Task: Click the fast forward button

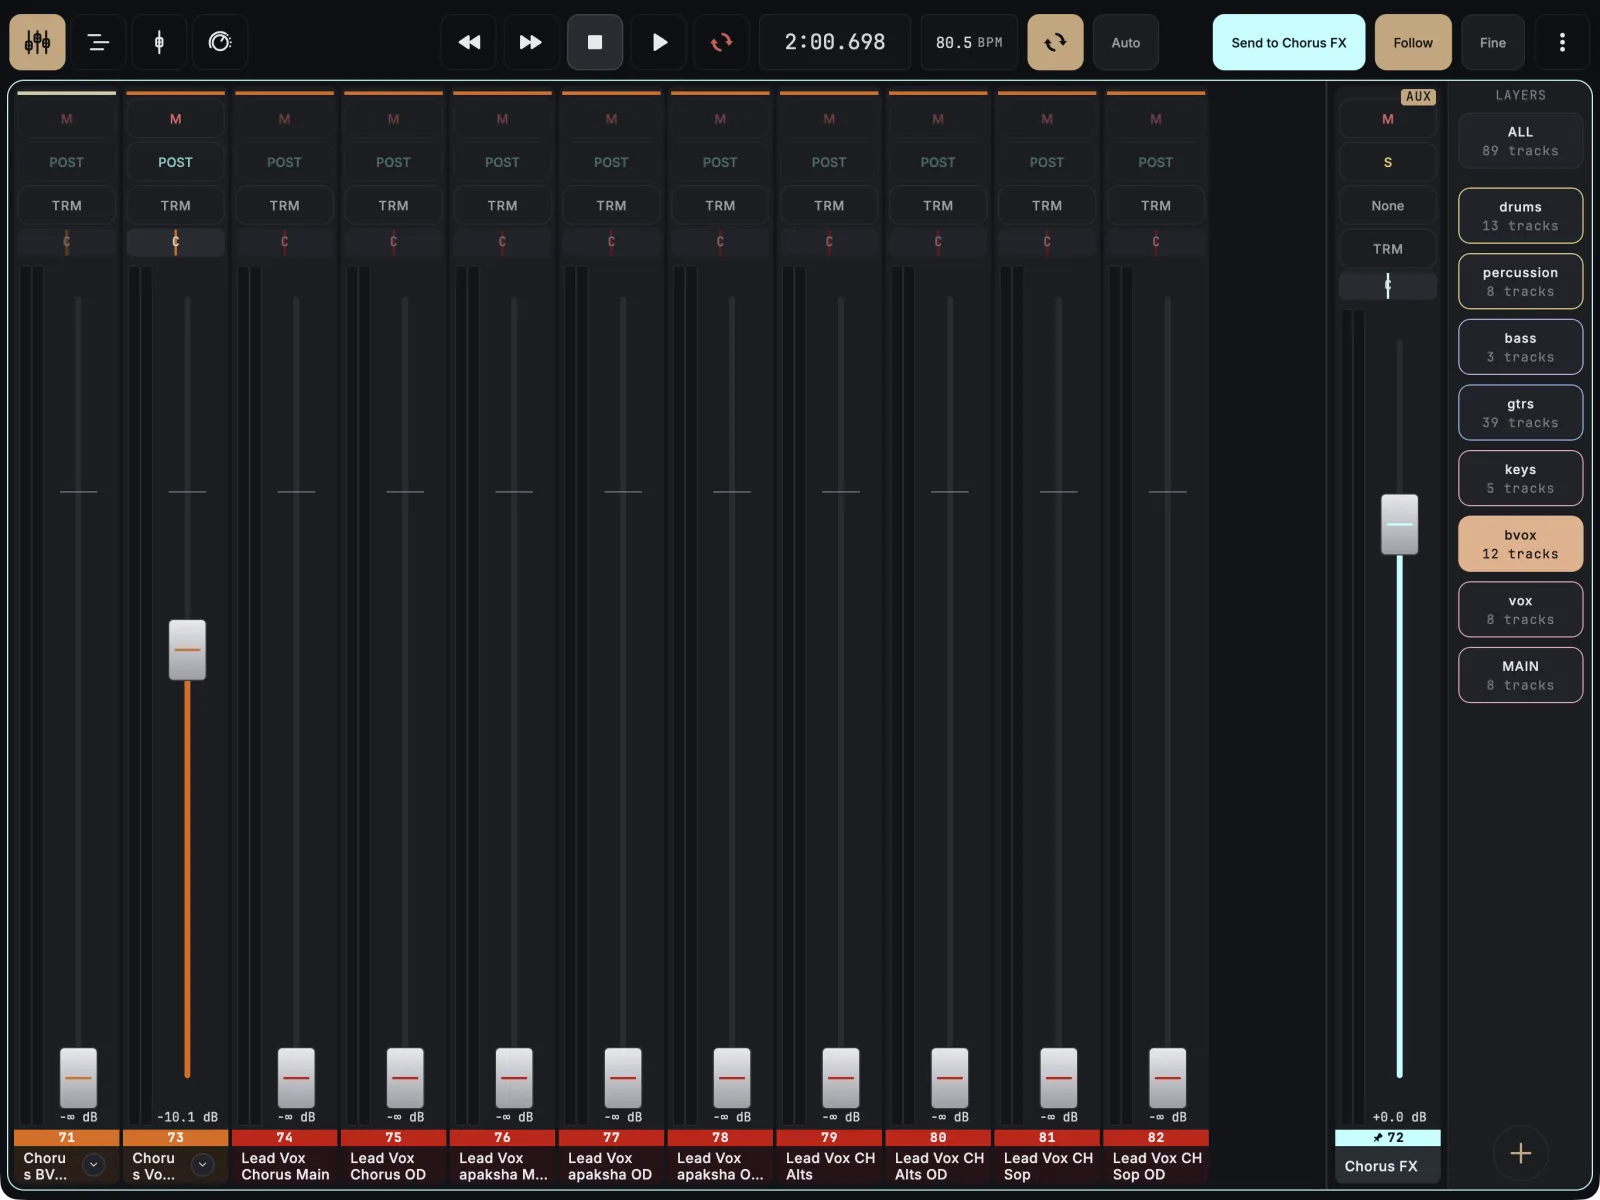Action: tap(530, 42)
